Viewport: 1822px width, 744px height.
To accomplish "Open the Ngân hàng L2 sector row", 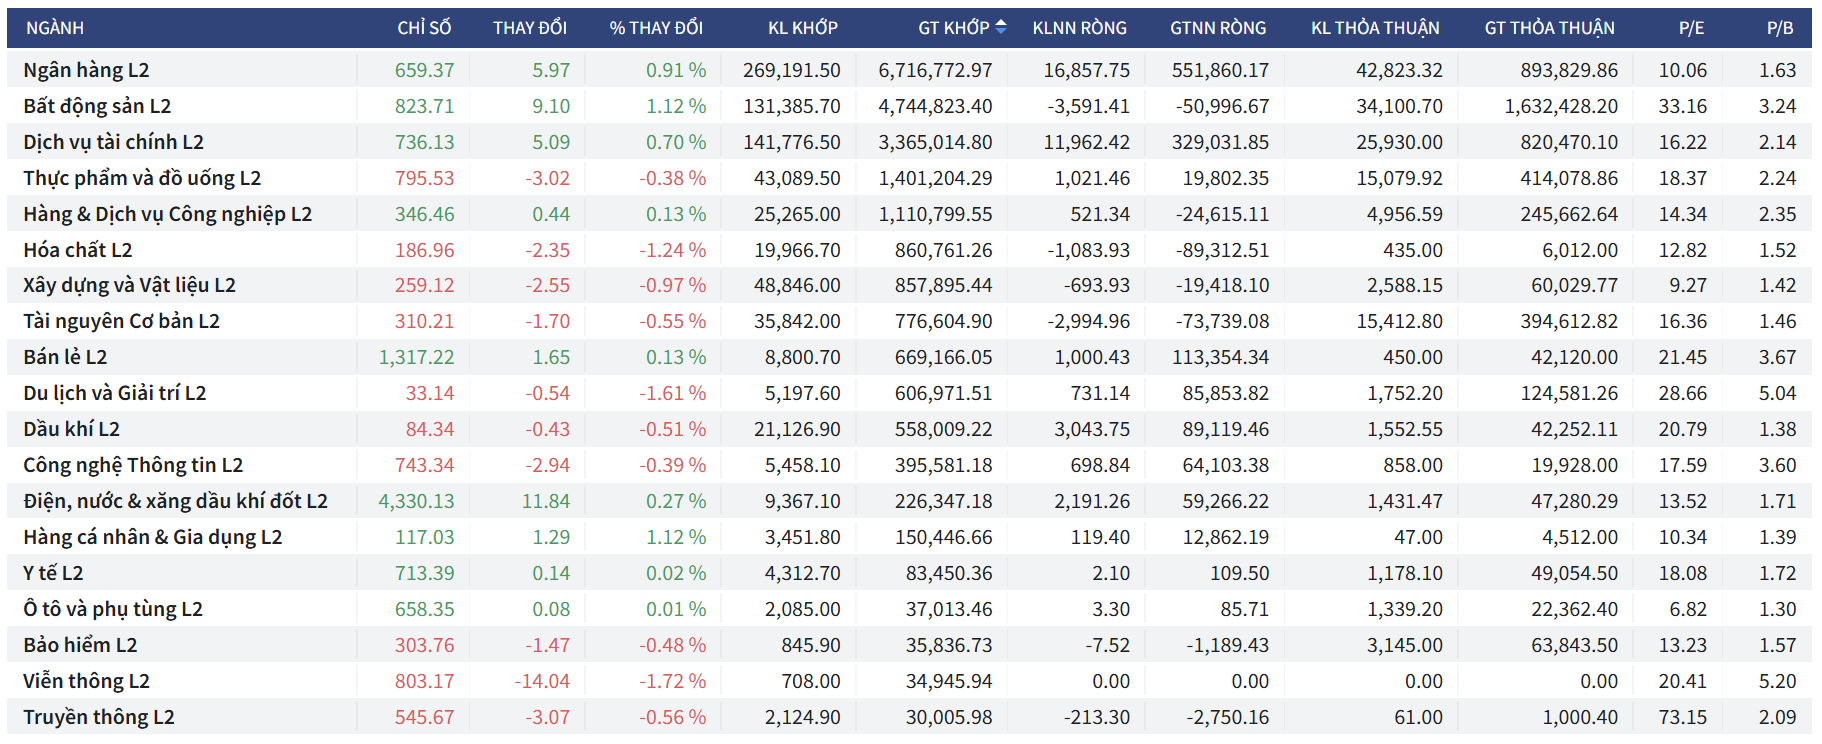I will click(x=86, y=70).
